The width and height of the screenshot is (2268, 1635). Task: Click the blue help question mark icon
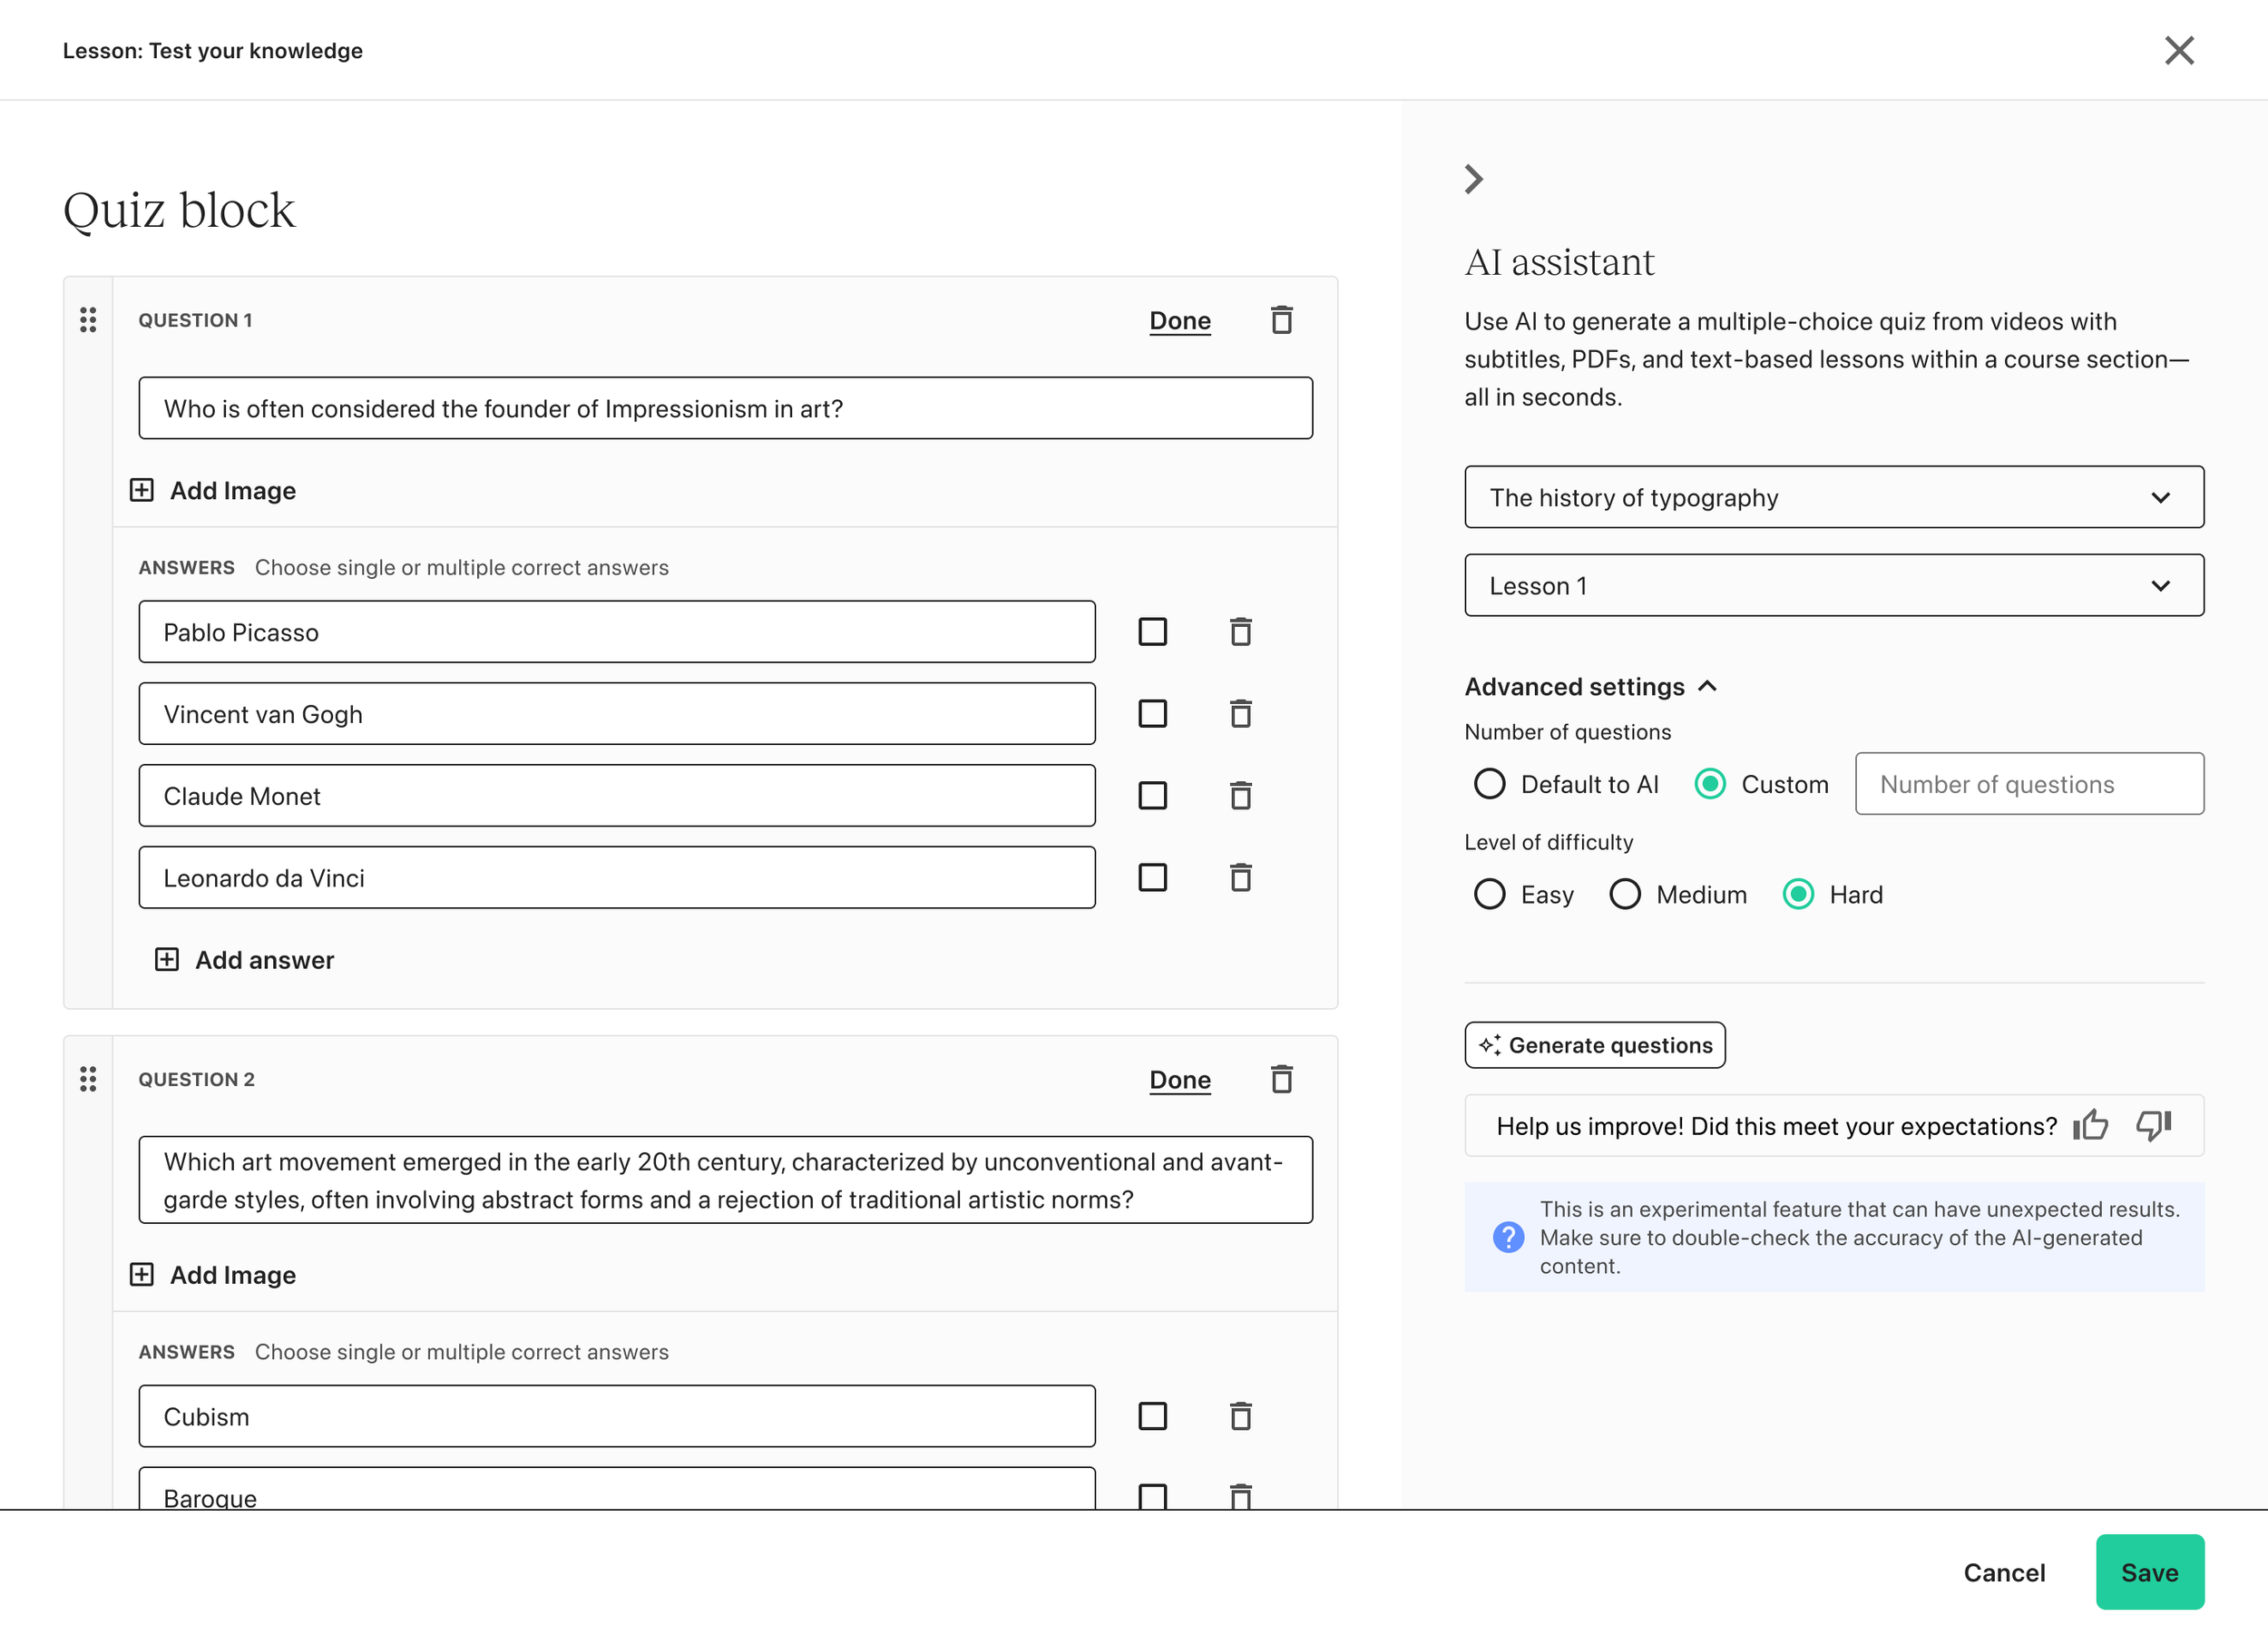1508,1237
